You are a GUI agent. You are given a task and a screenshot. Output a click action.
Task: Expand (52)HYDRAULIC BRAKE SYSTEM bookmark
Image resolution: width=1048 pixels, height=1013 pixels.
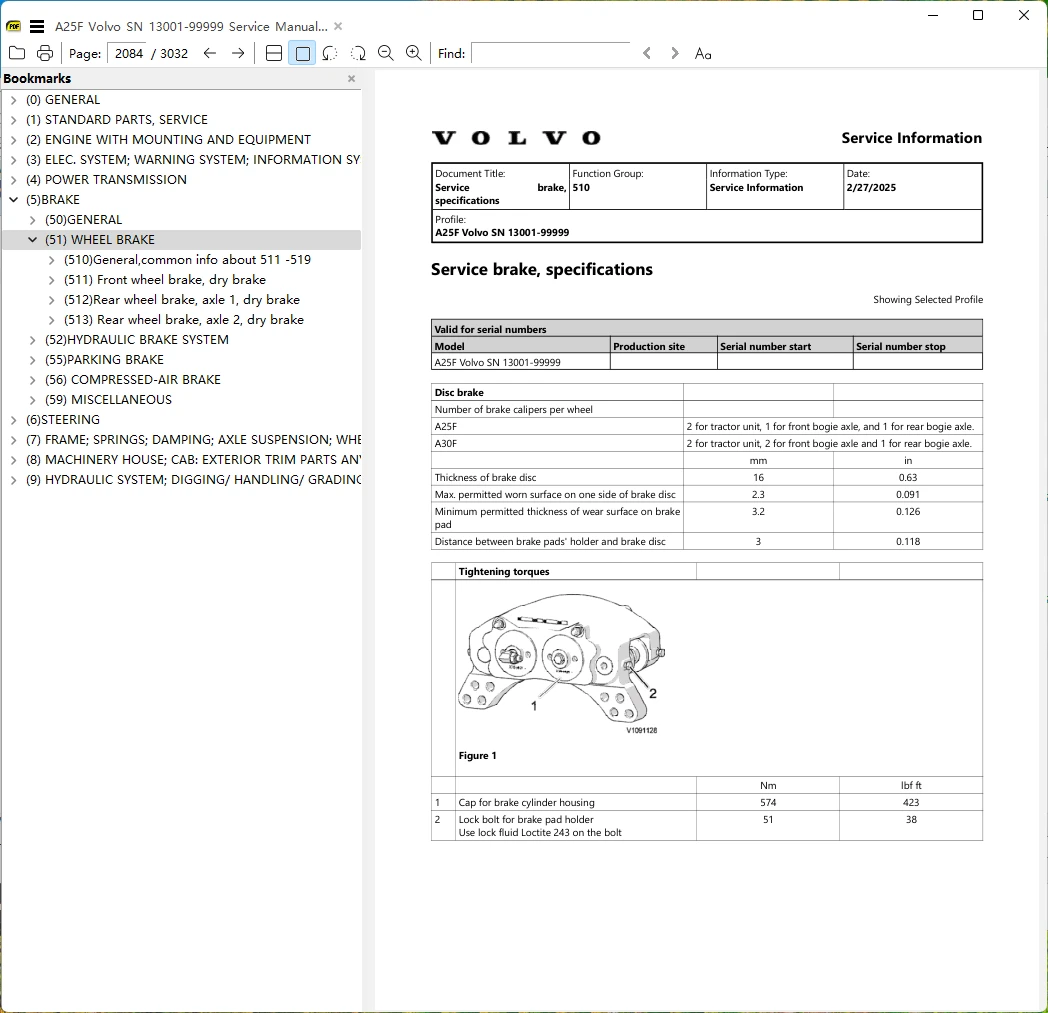[x=32, y=340]
